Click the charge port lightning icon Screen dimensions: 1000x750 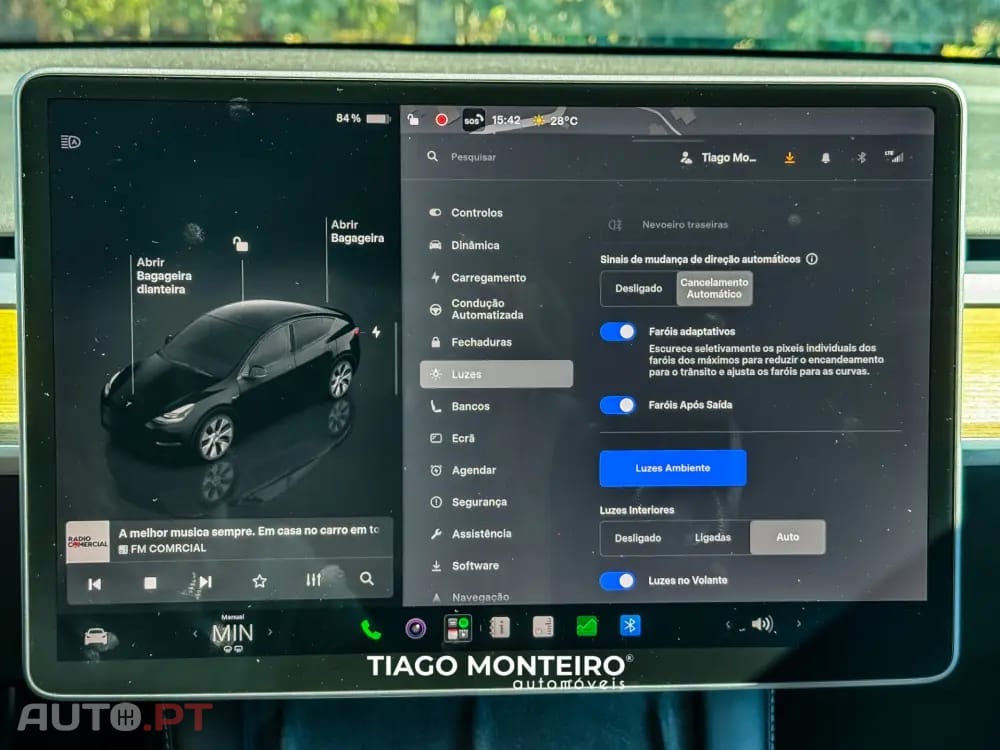pos(376,332)
